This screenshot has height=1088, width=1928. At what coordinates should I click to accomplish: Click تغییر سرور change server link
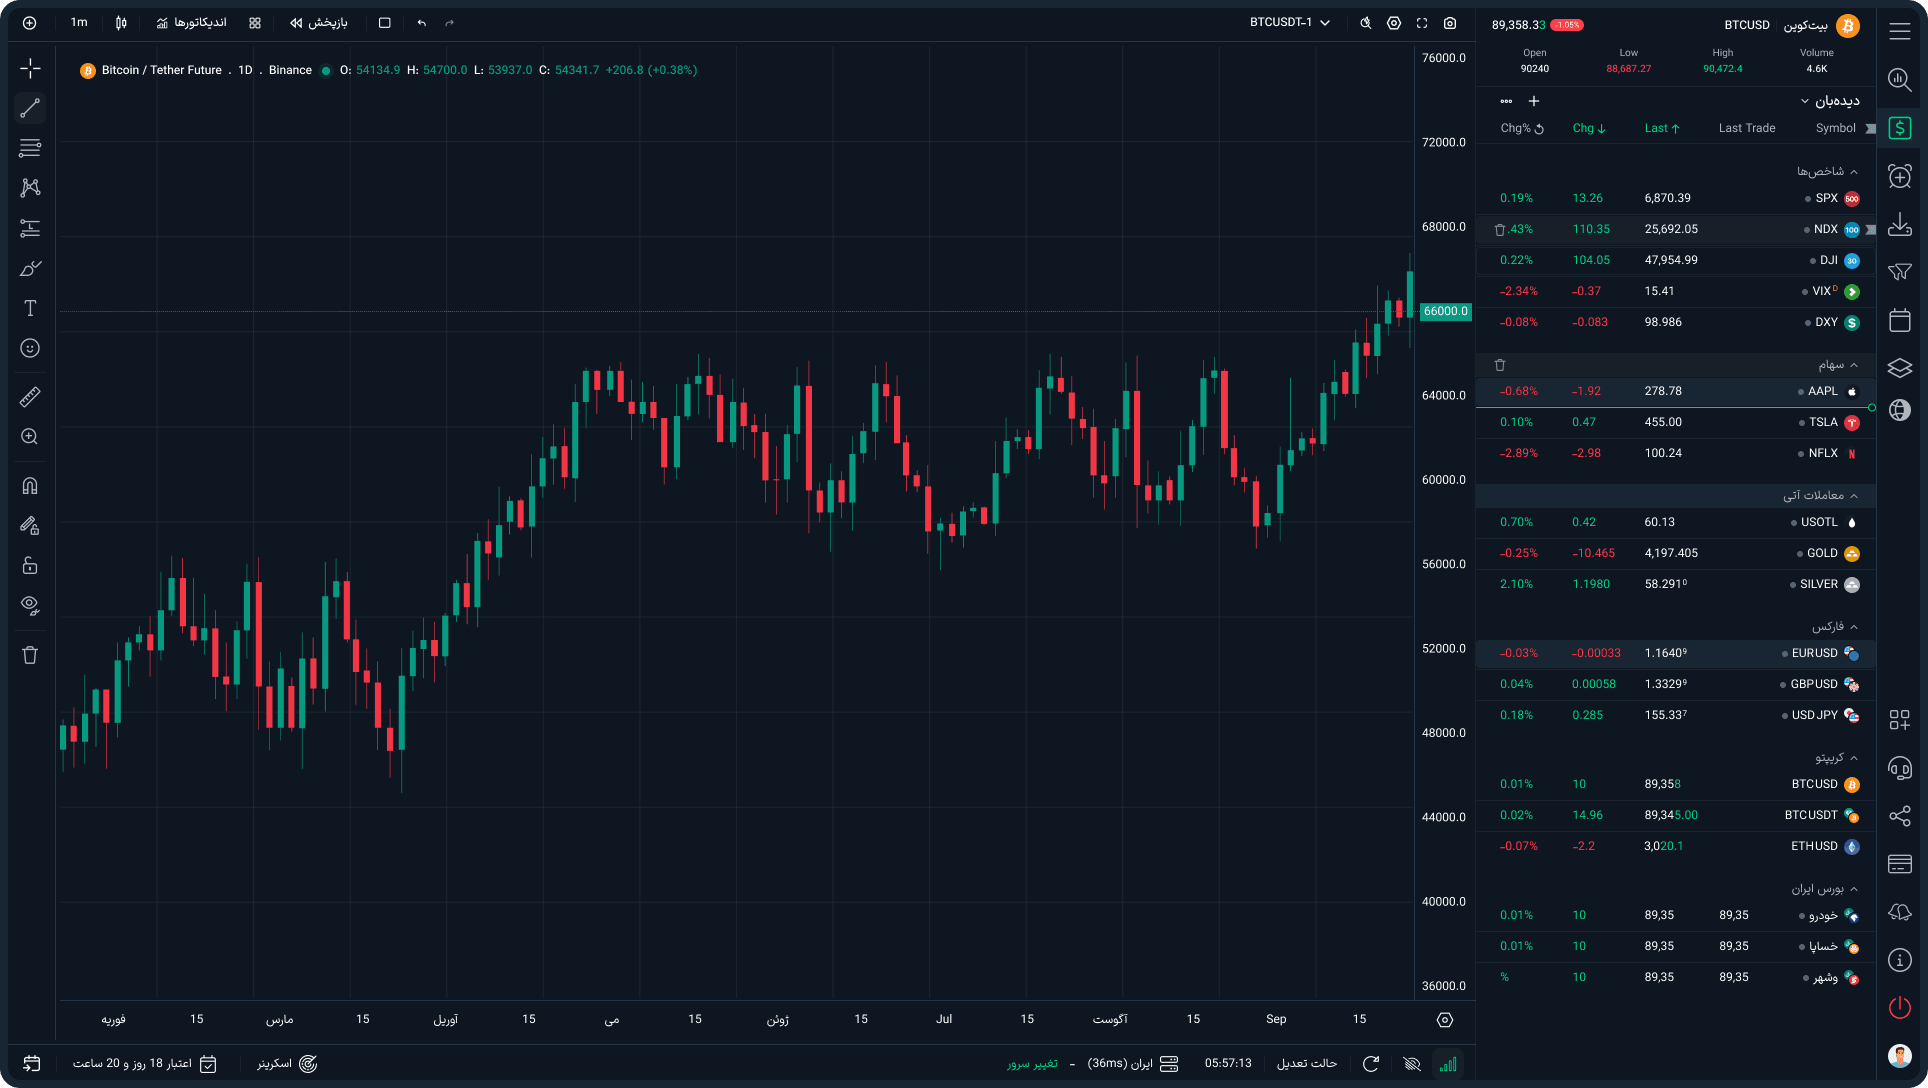1032,1064
